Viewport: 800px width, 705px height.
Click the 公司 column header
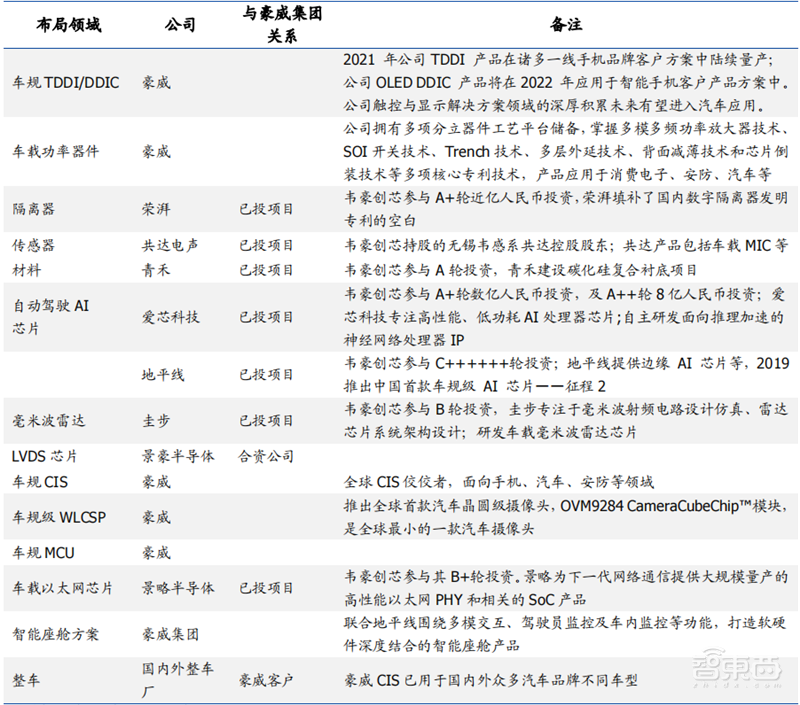pyautogui.click(x=178, y=22)
